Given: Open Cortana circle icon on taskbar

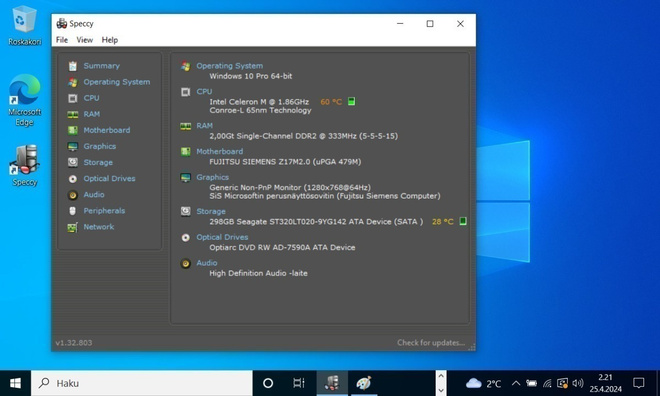Looking at the screenshot, I should (x=268, y=383).
